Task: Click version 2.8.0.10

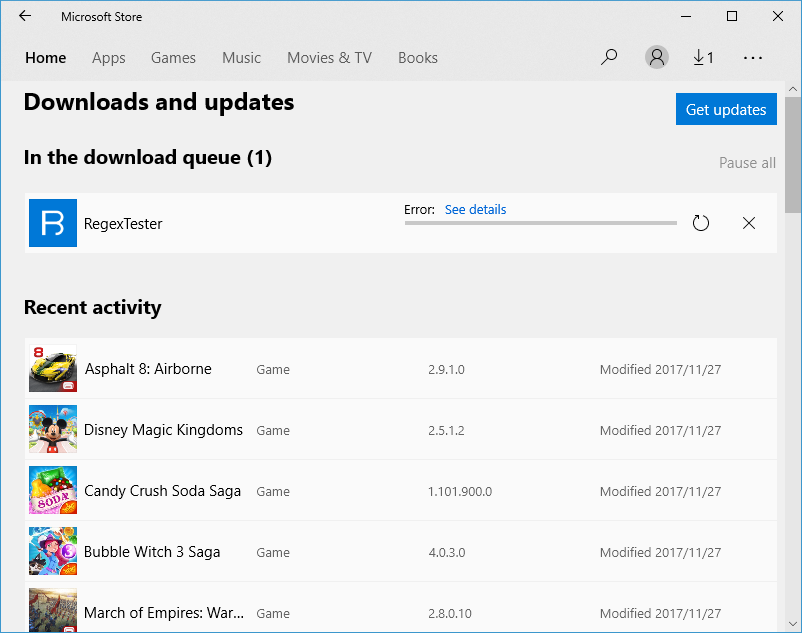Action: click(x=450, y=613)
